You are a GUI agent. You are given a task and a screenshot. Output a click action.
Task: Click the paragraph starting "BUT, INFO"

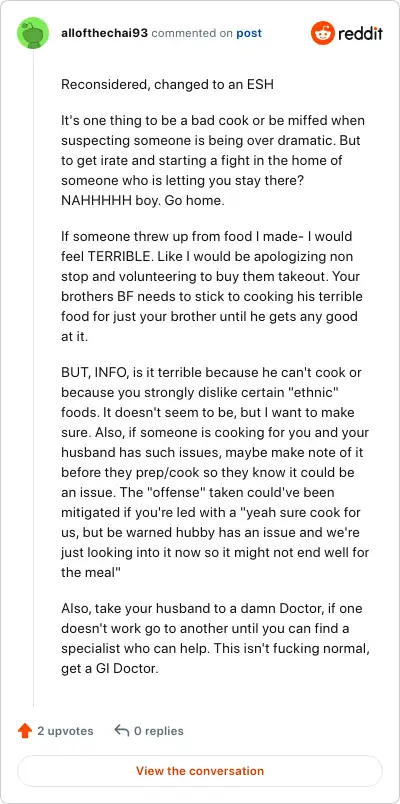[215, 472]
